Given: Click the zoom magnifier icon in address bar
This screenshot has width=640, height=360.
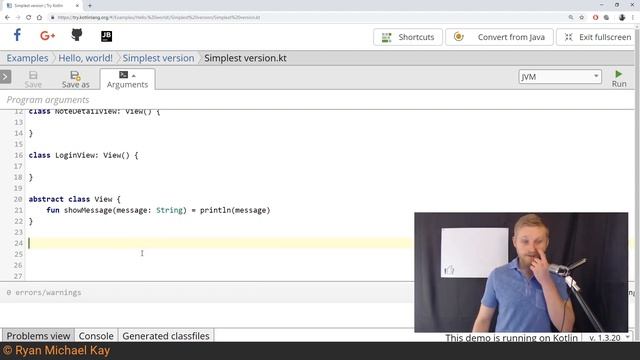Looking at the screenshot, I should point(571,18).
